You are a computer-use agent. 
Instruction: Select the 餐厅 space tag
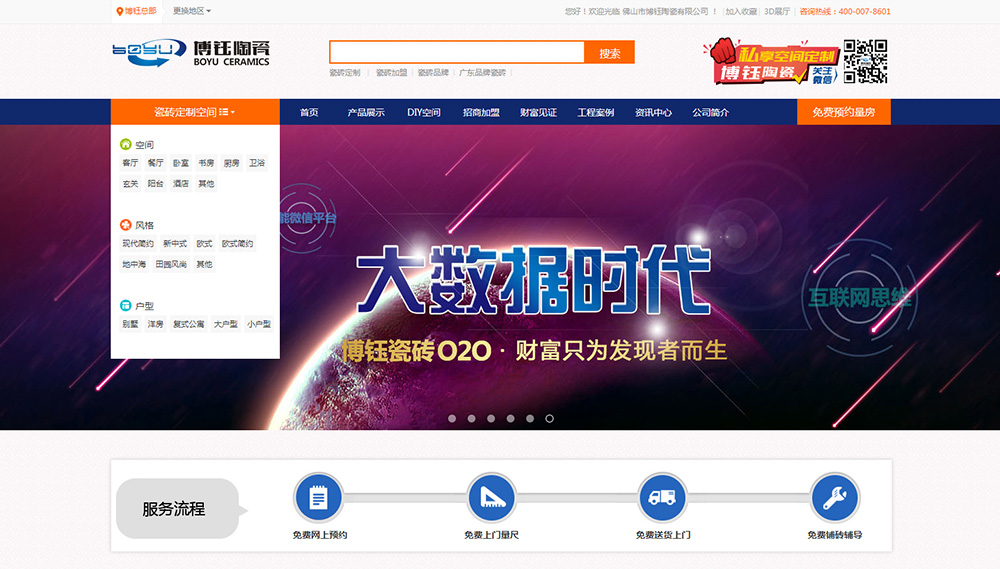pos(156,163)
